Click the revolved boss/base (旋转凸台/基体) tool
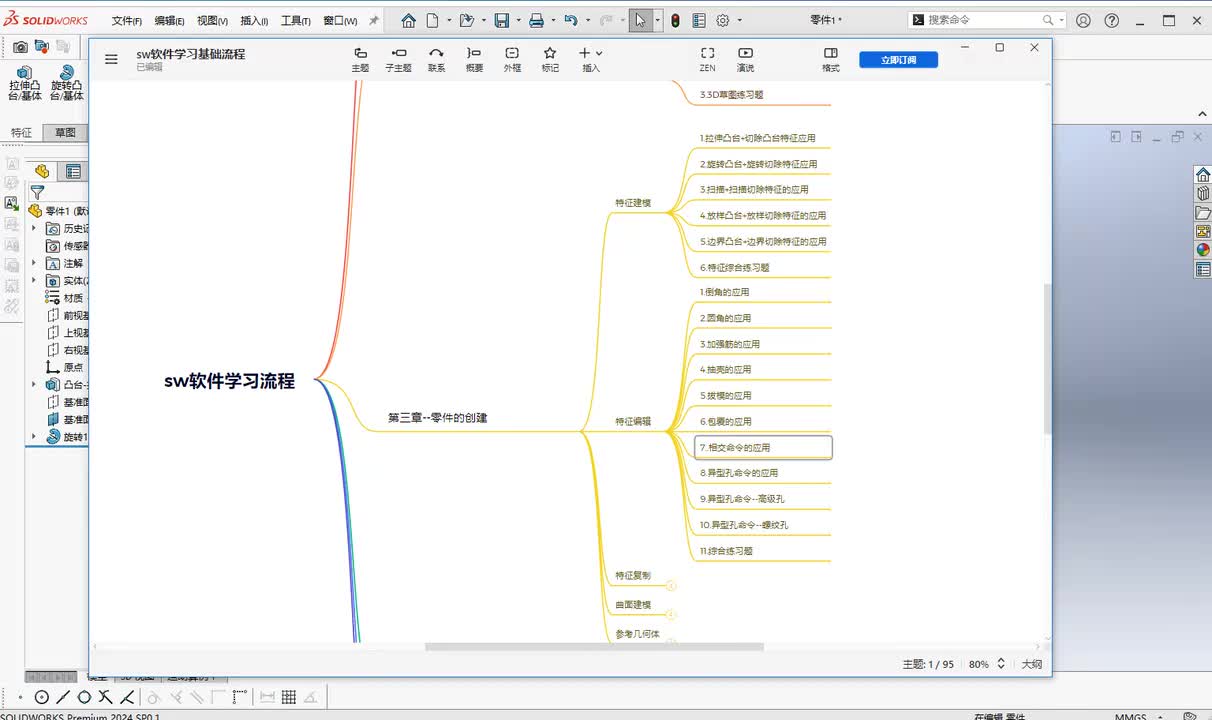1212x720 pixels. (x=67, y=83)
